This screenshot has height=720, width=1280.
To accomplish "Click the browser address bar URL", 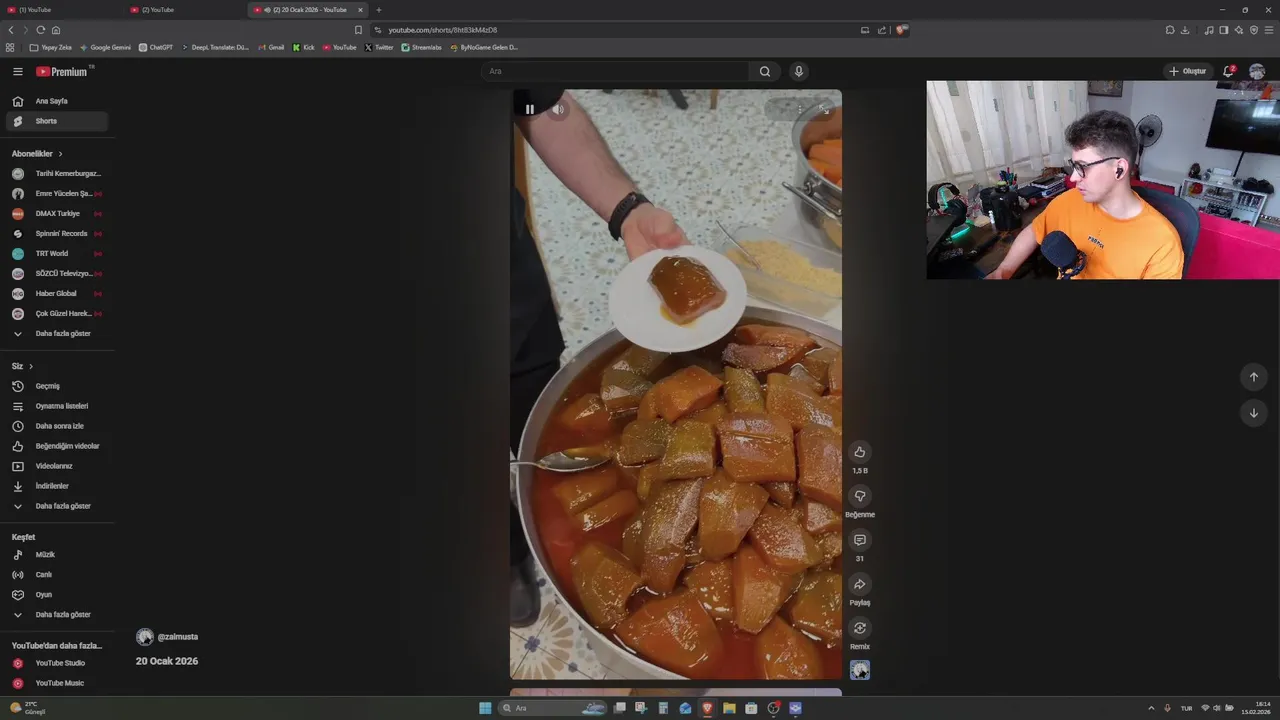I will [442, 30].
